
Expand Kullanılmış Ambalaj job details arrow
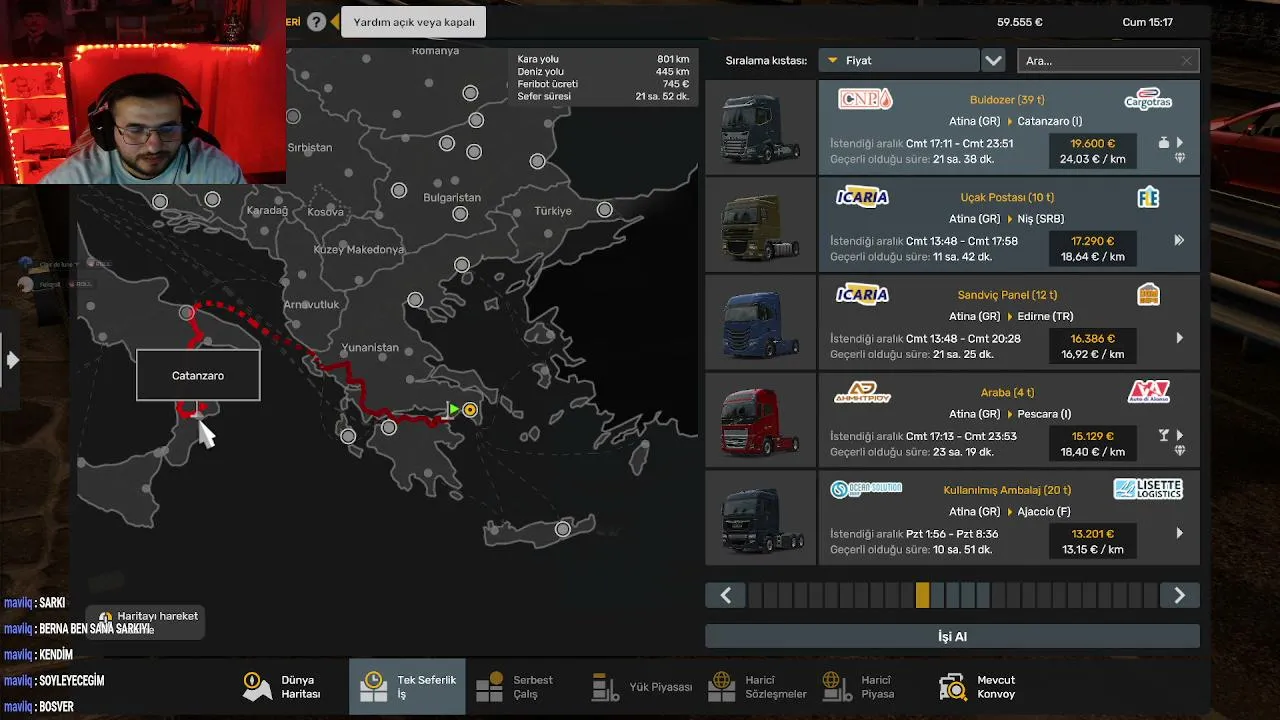pyautogui.click(x=1180, y=533)
